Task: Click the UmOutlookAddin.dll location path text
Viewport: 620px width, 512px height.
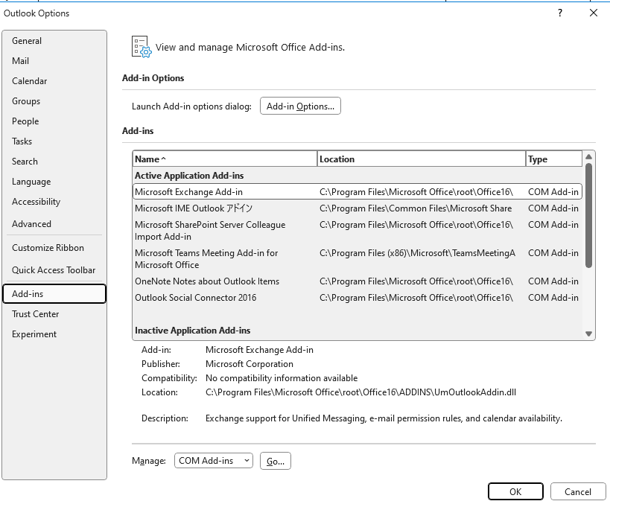Action: (361, 393)
